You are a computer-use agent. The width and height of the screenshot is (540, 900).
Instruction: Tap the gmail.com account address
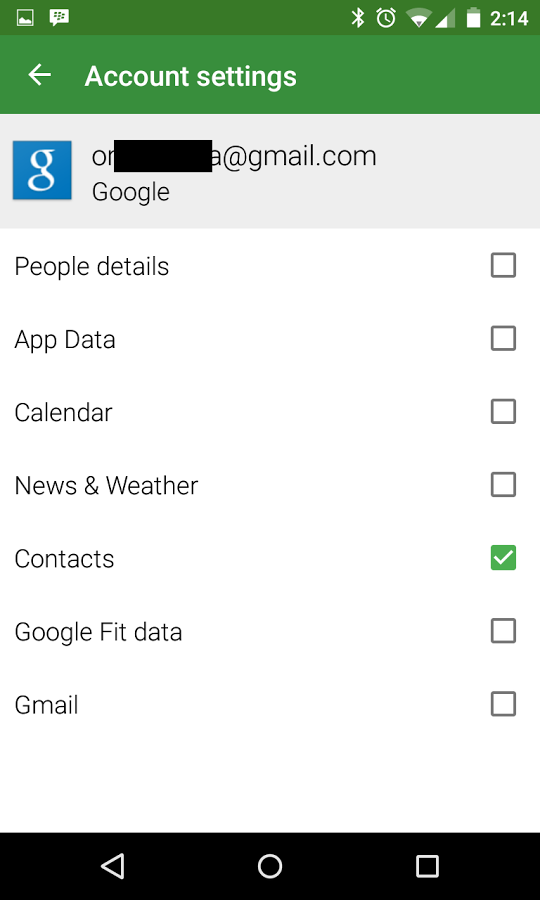(234, 156)
